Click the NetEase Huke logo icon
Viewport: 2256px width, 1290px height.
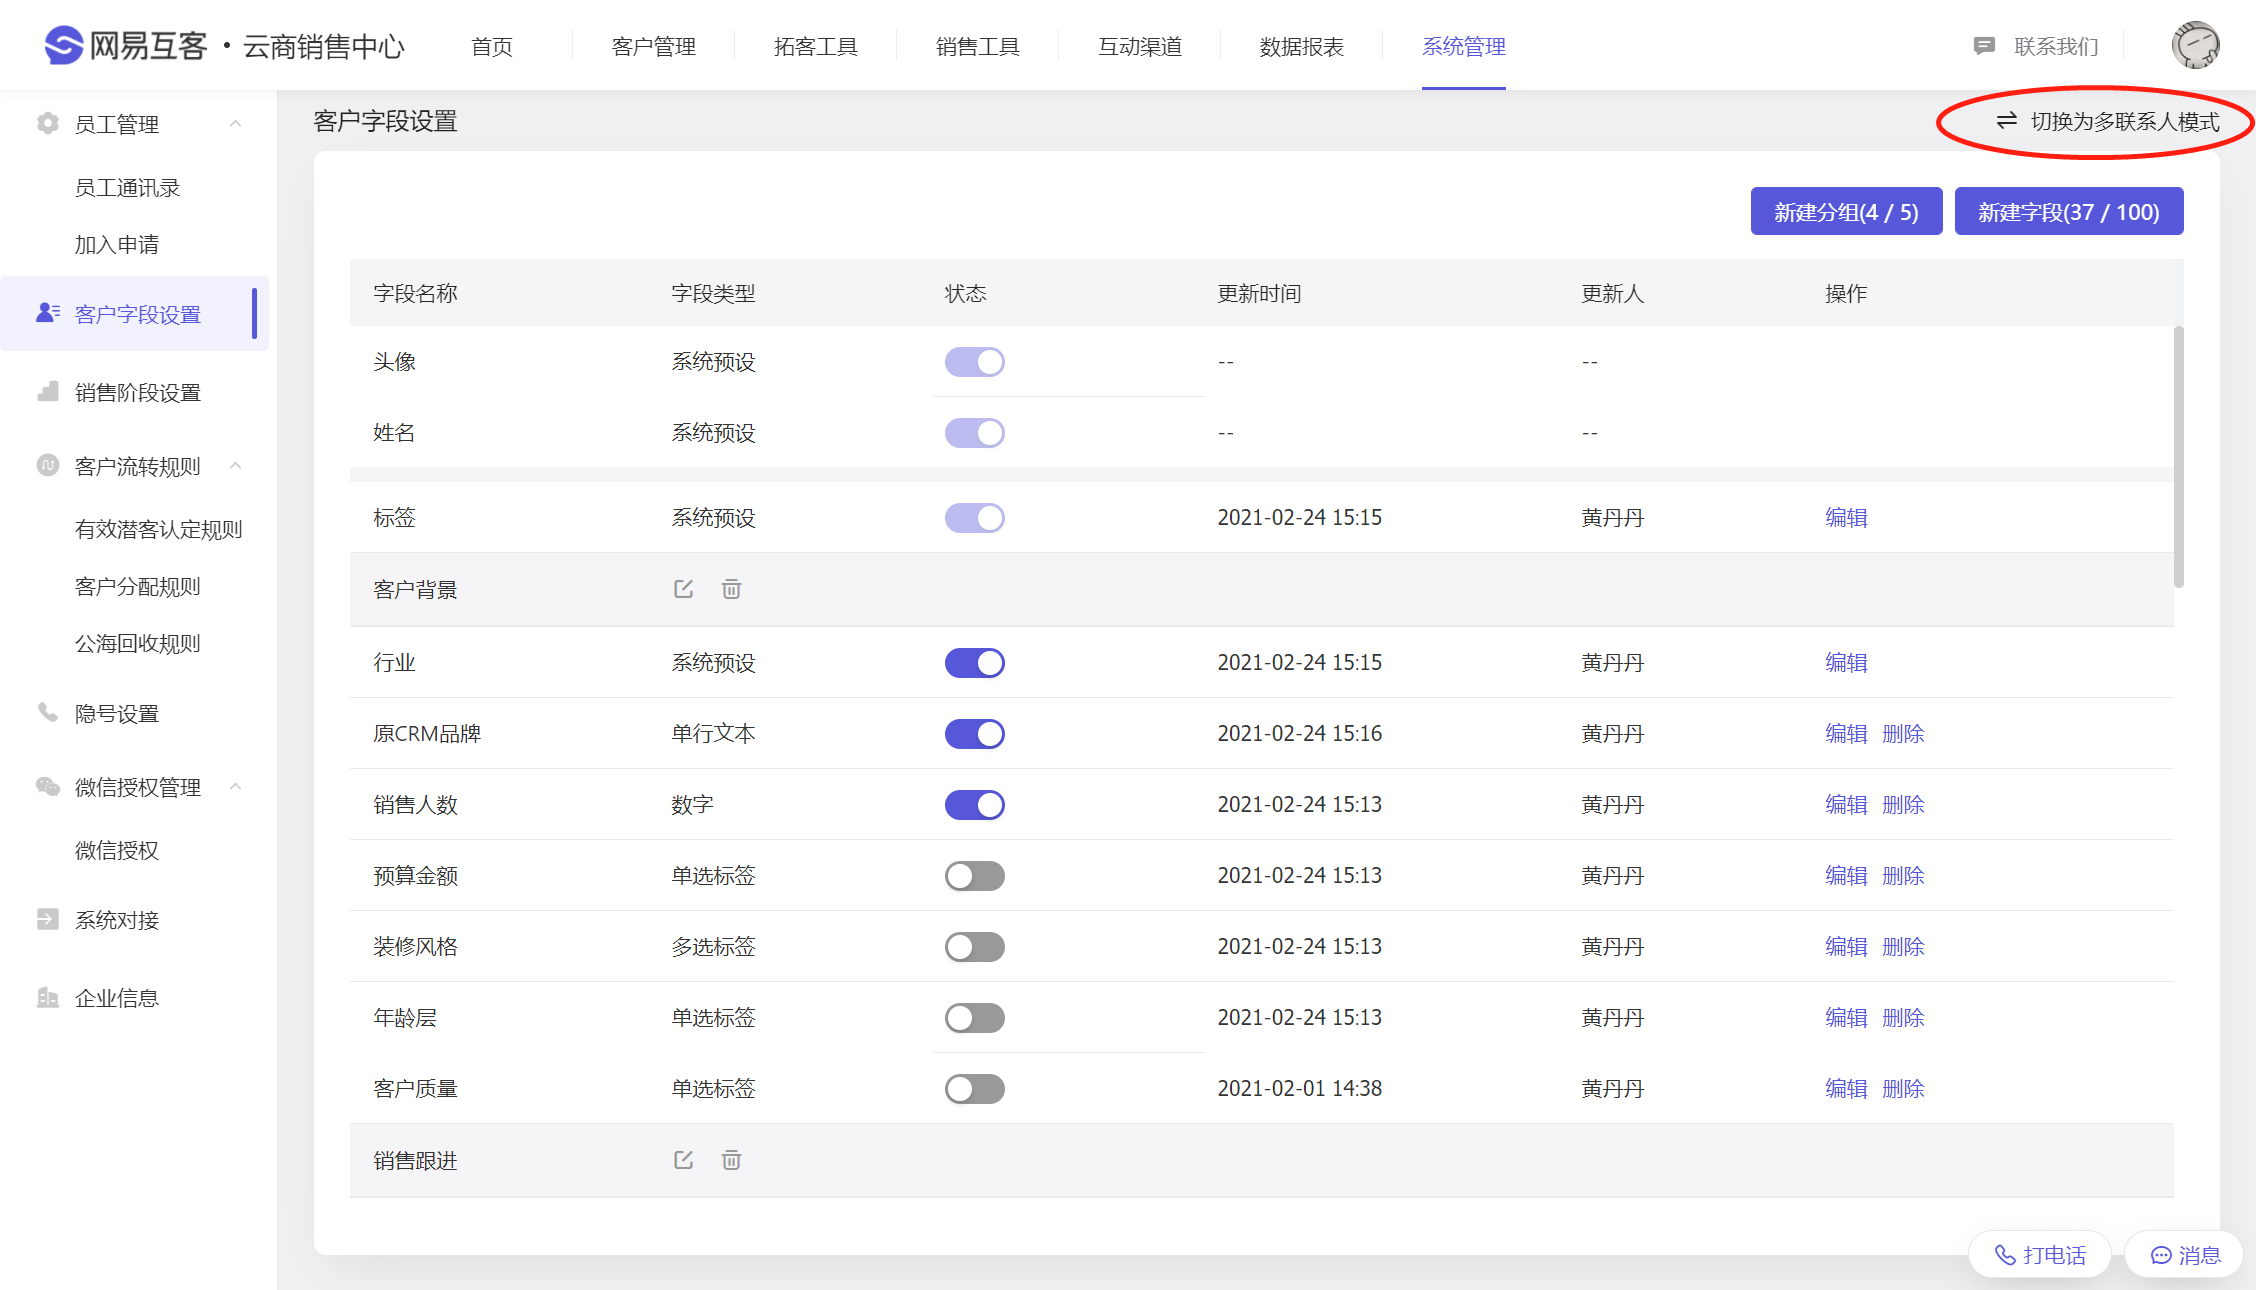(x=64, y=45)
